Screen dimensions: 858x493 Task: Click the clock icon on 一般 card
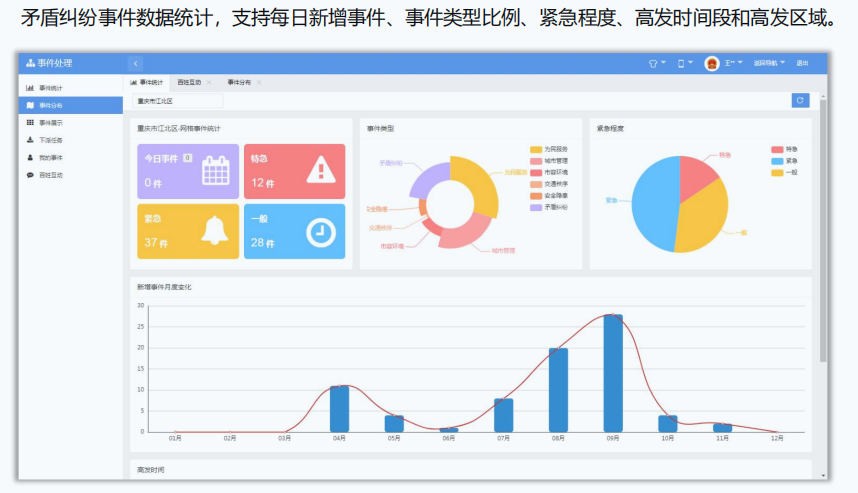point(321,233)
